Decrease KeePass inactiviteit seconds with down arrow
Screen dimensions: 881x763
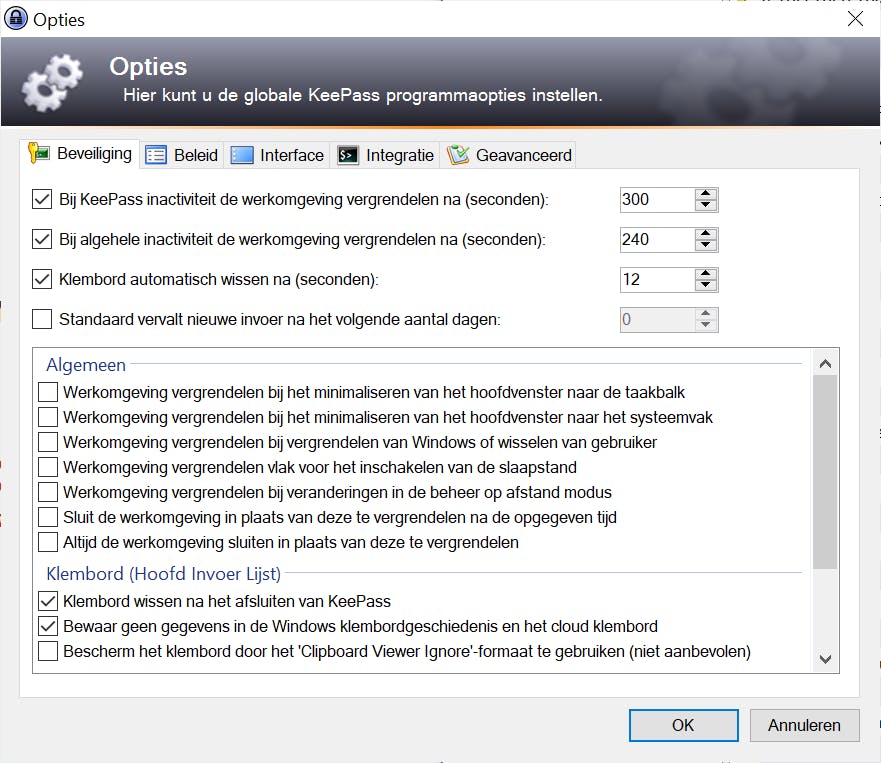[706, 205]
